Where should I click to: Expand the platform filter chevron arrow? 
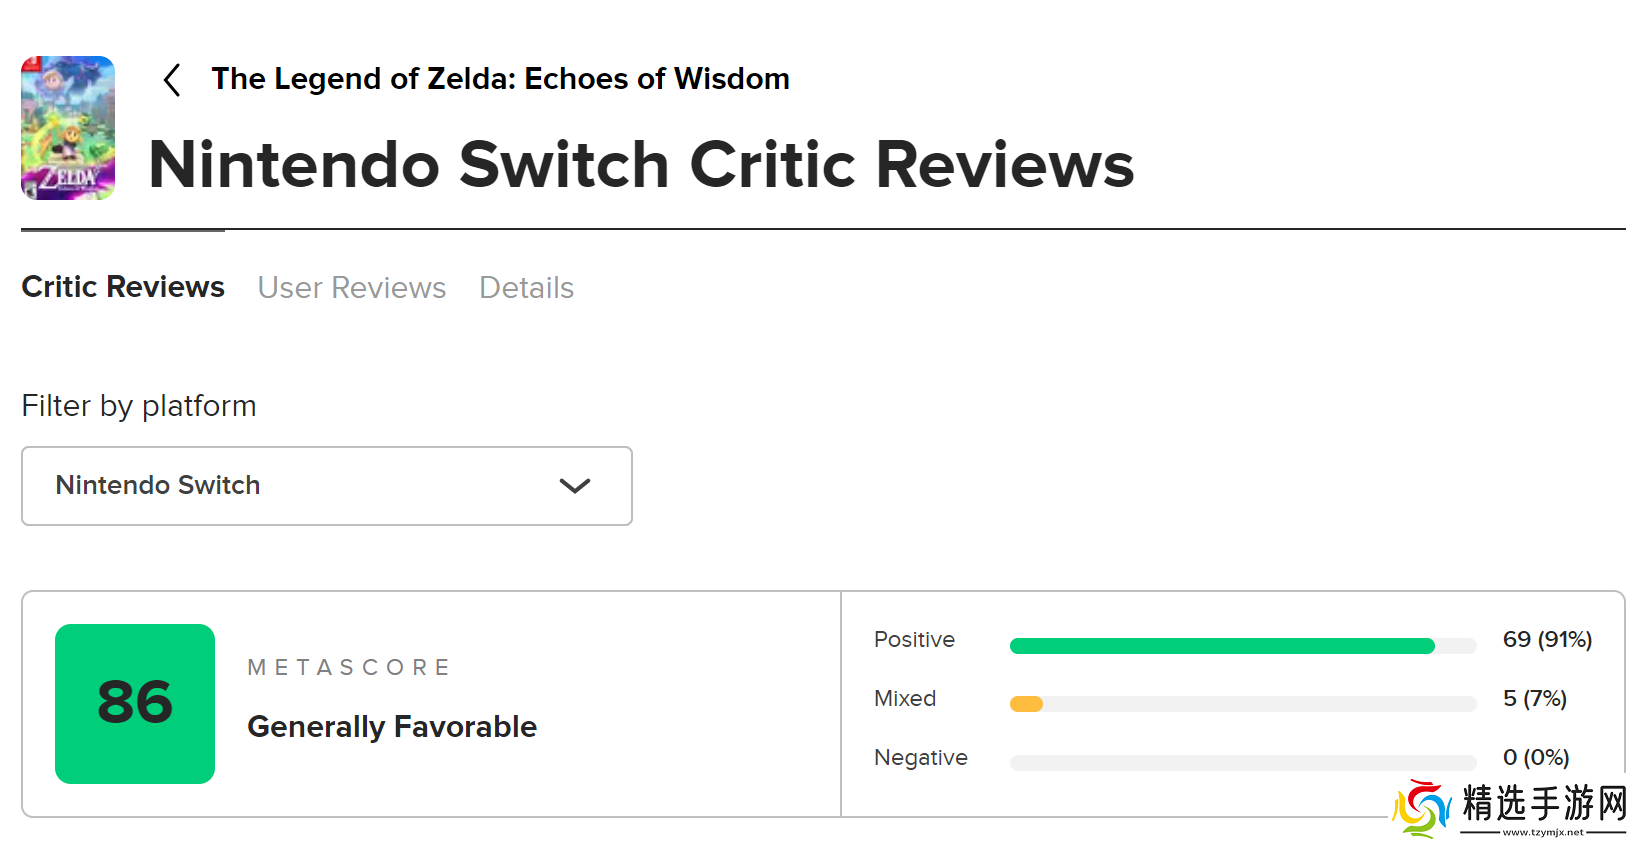click(x=575, y=486)
